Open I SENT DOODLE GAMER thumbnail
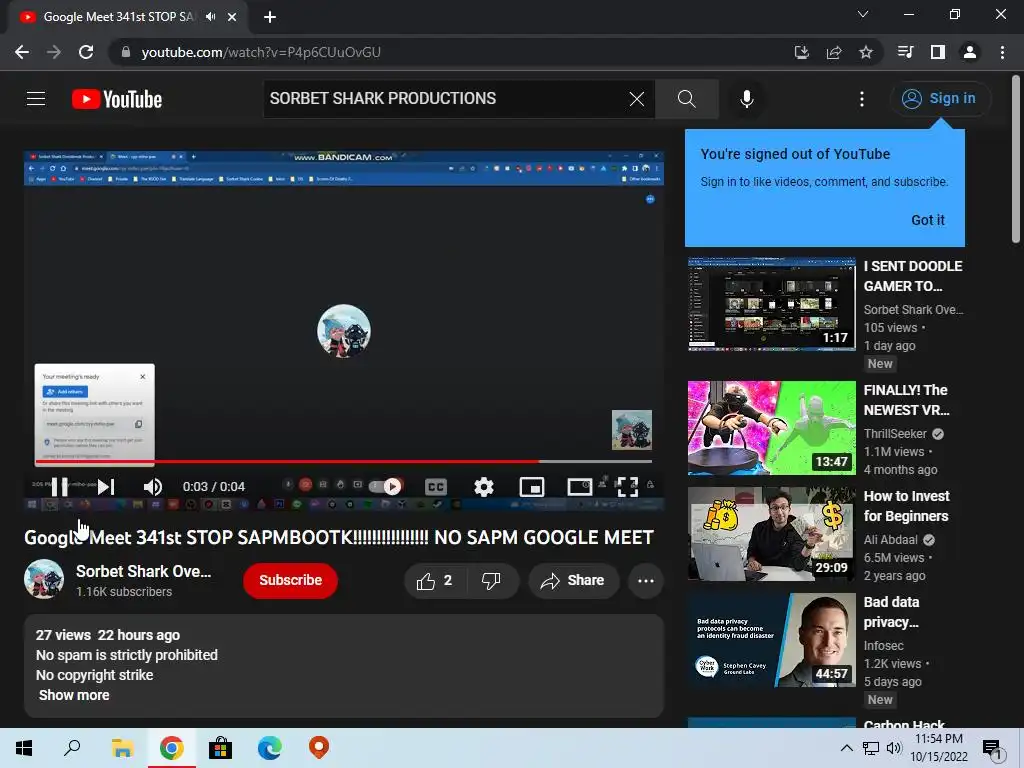Image resolution: width=1024 pixels, height=768 pixels. (771, 304)
